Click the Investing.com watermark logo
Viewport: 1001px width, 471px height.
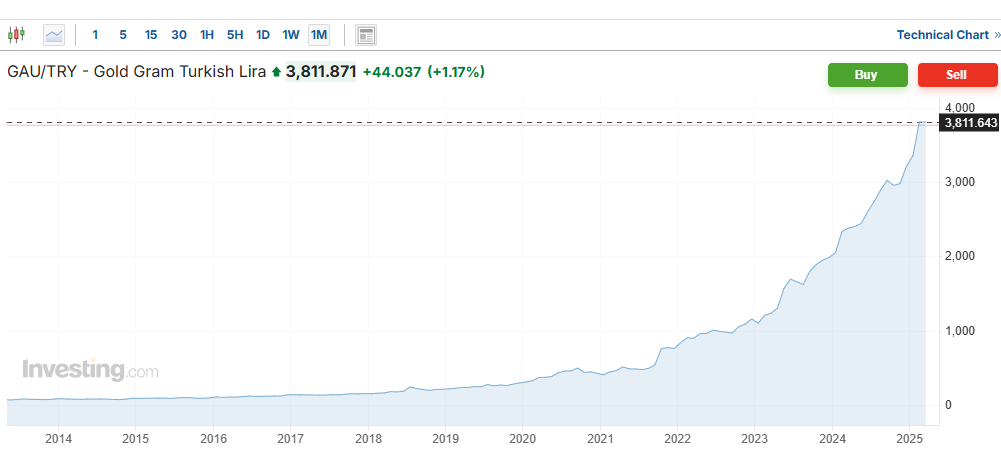click(x=90, y=370)
